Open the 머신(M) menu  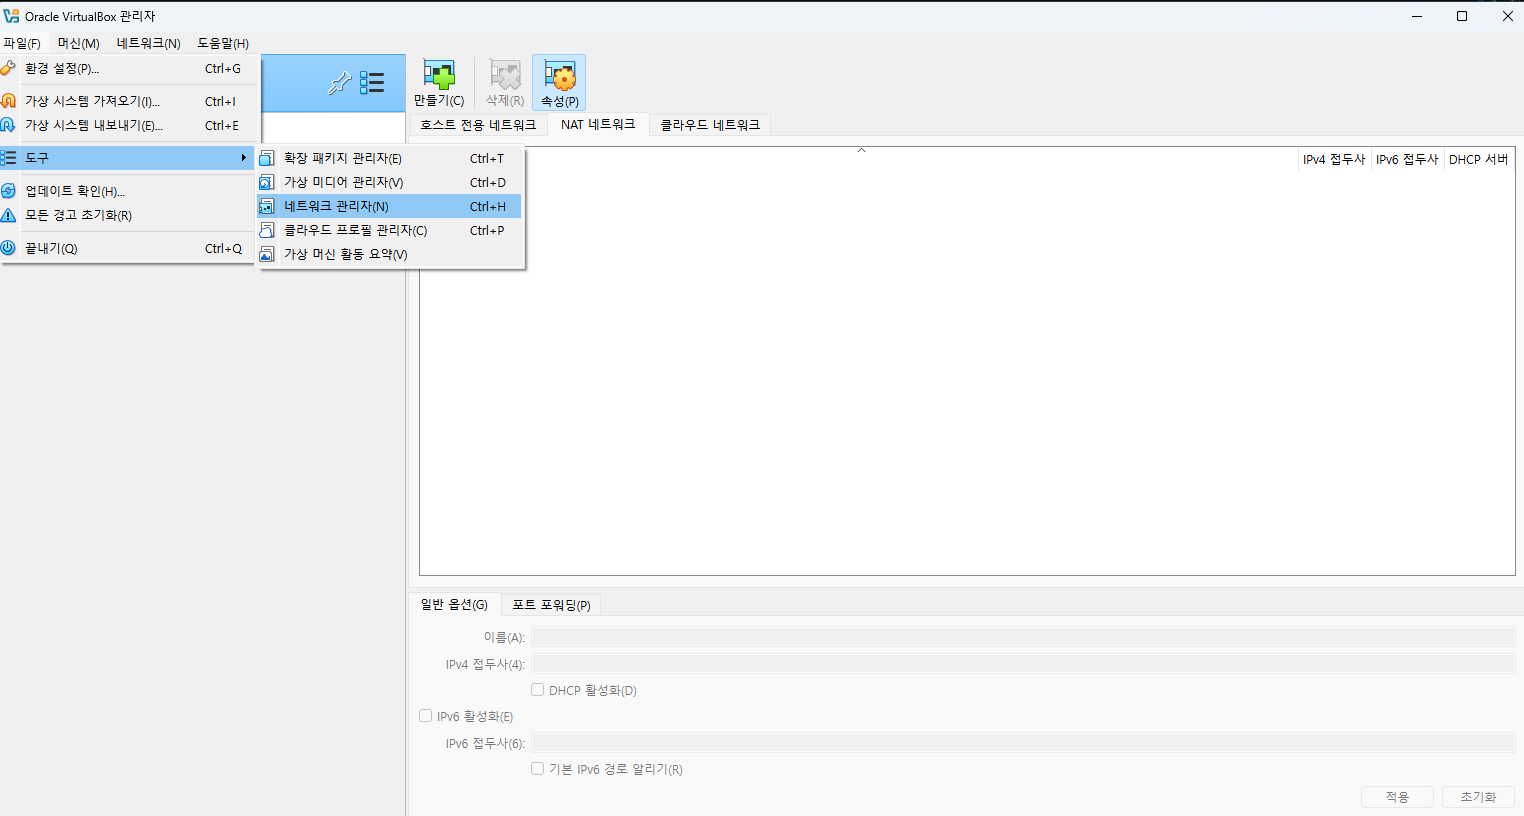[x=78, y=43]
